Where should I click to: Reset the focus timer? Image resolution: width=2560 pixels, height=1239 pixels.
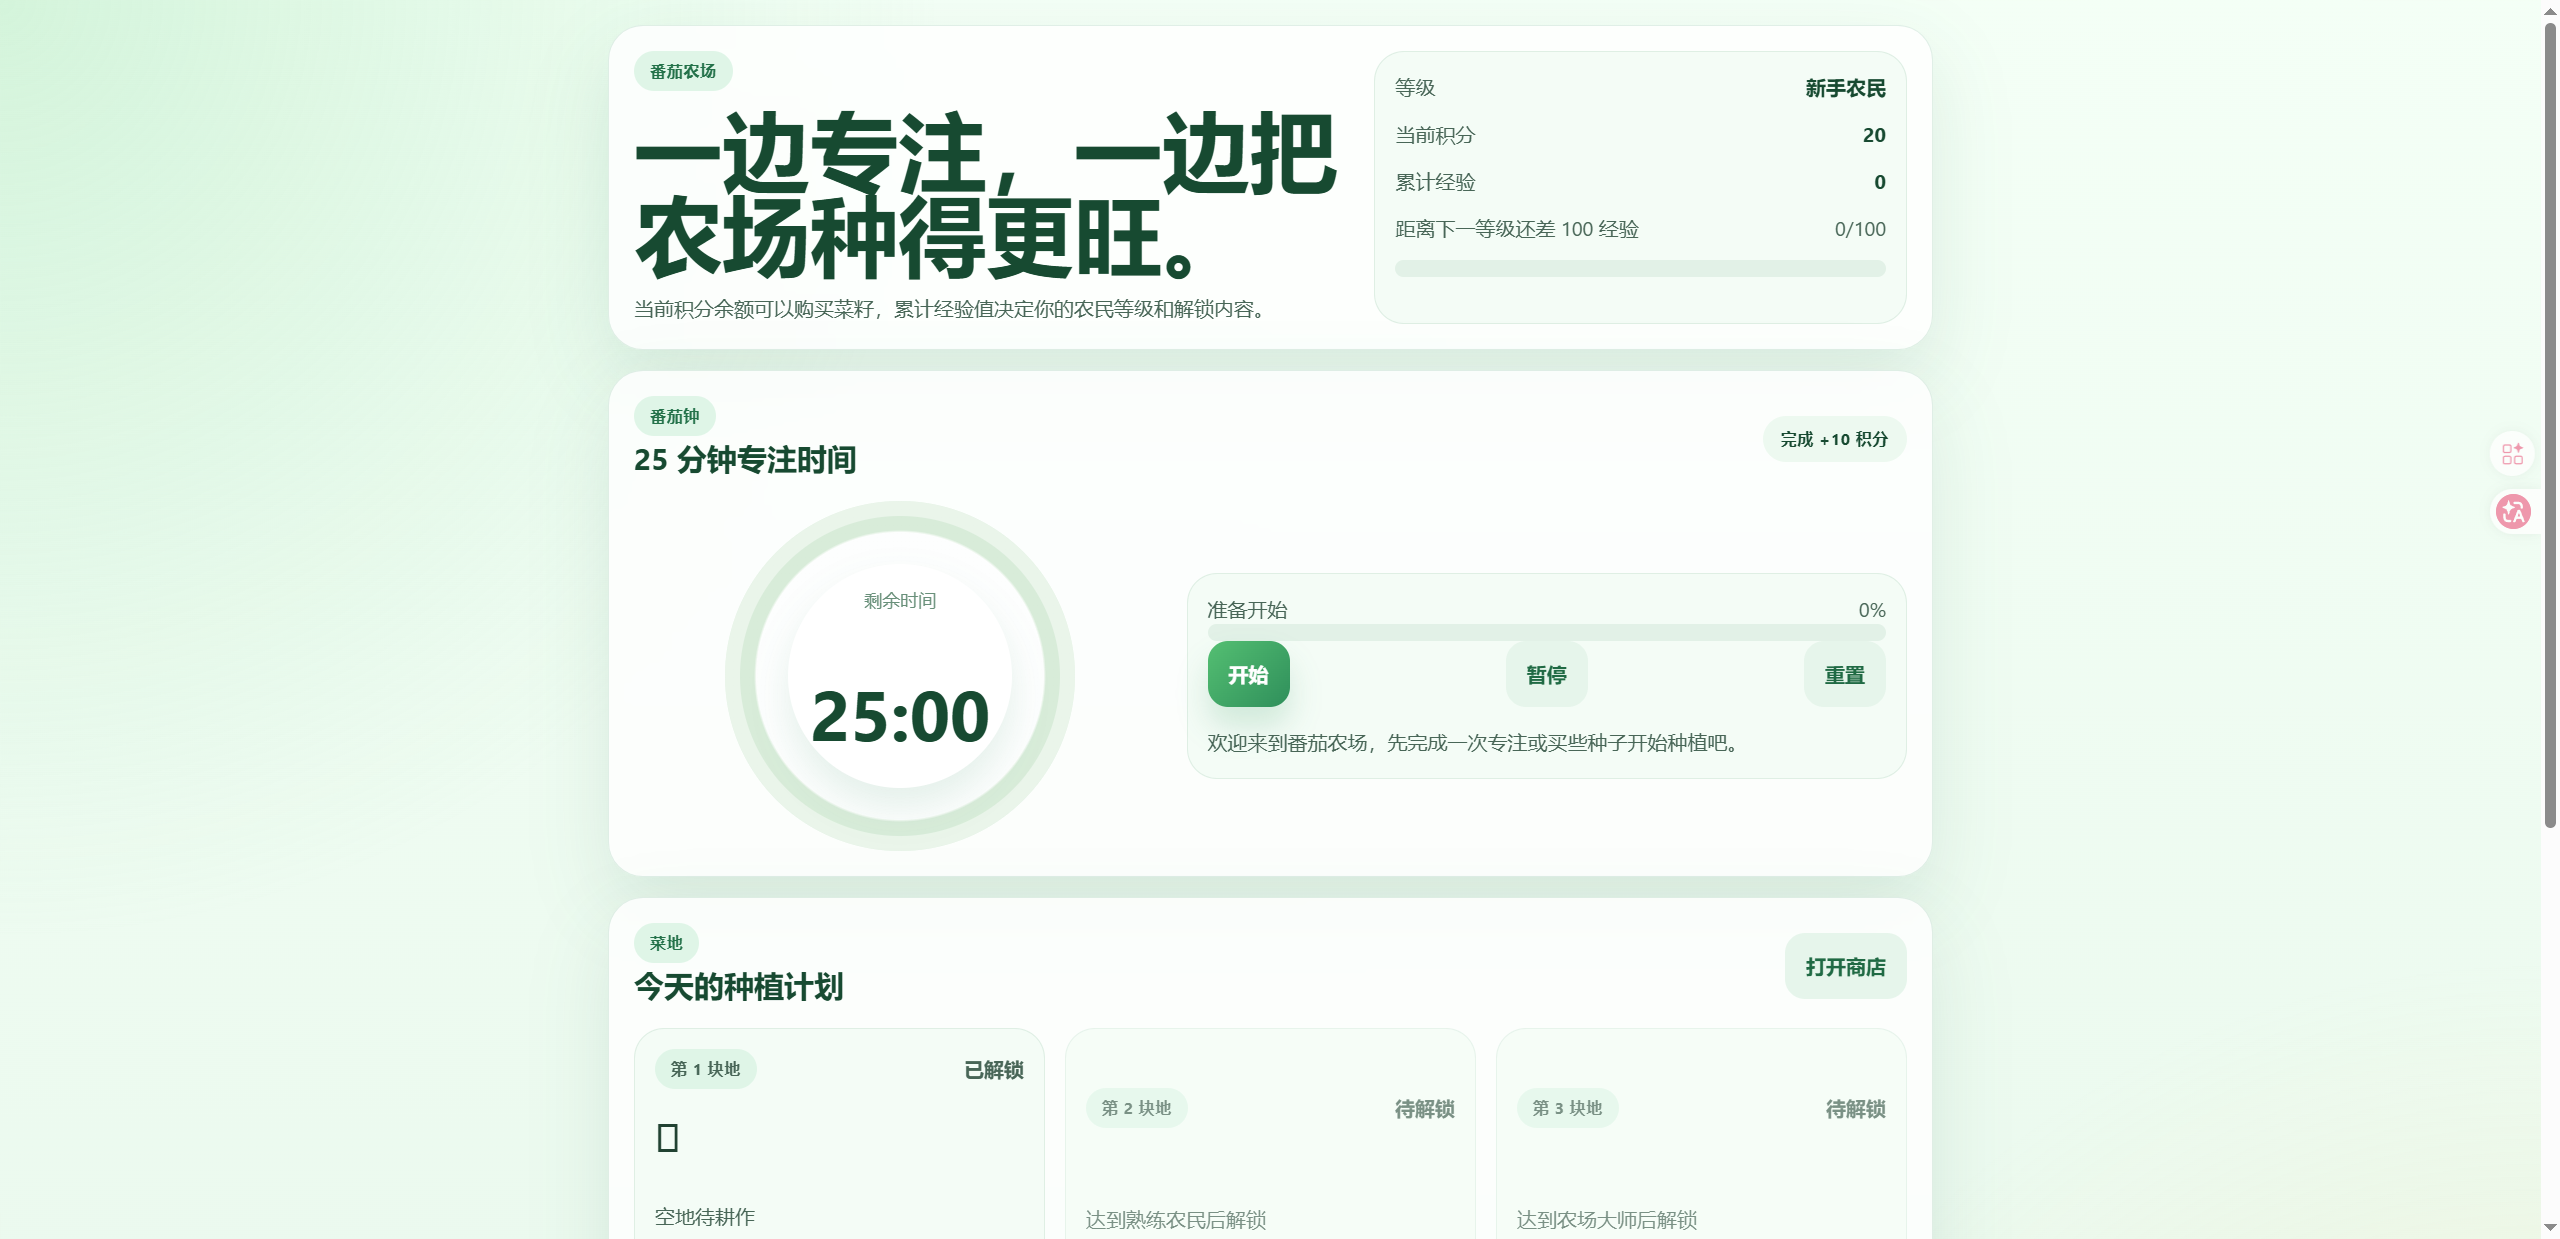pyautogui.click(x=1844, y=675)
